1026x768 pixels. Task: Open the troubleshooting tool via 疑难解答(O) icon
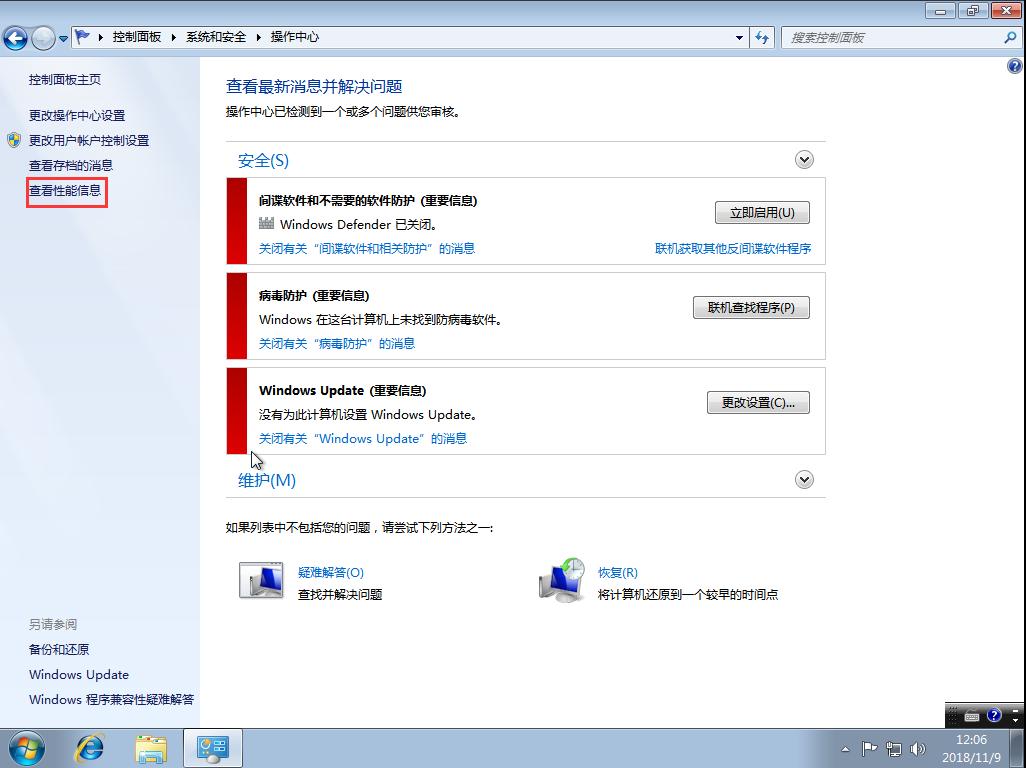tap(261, 579)
